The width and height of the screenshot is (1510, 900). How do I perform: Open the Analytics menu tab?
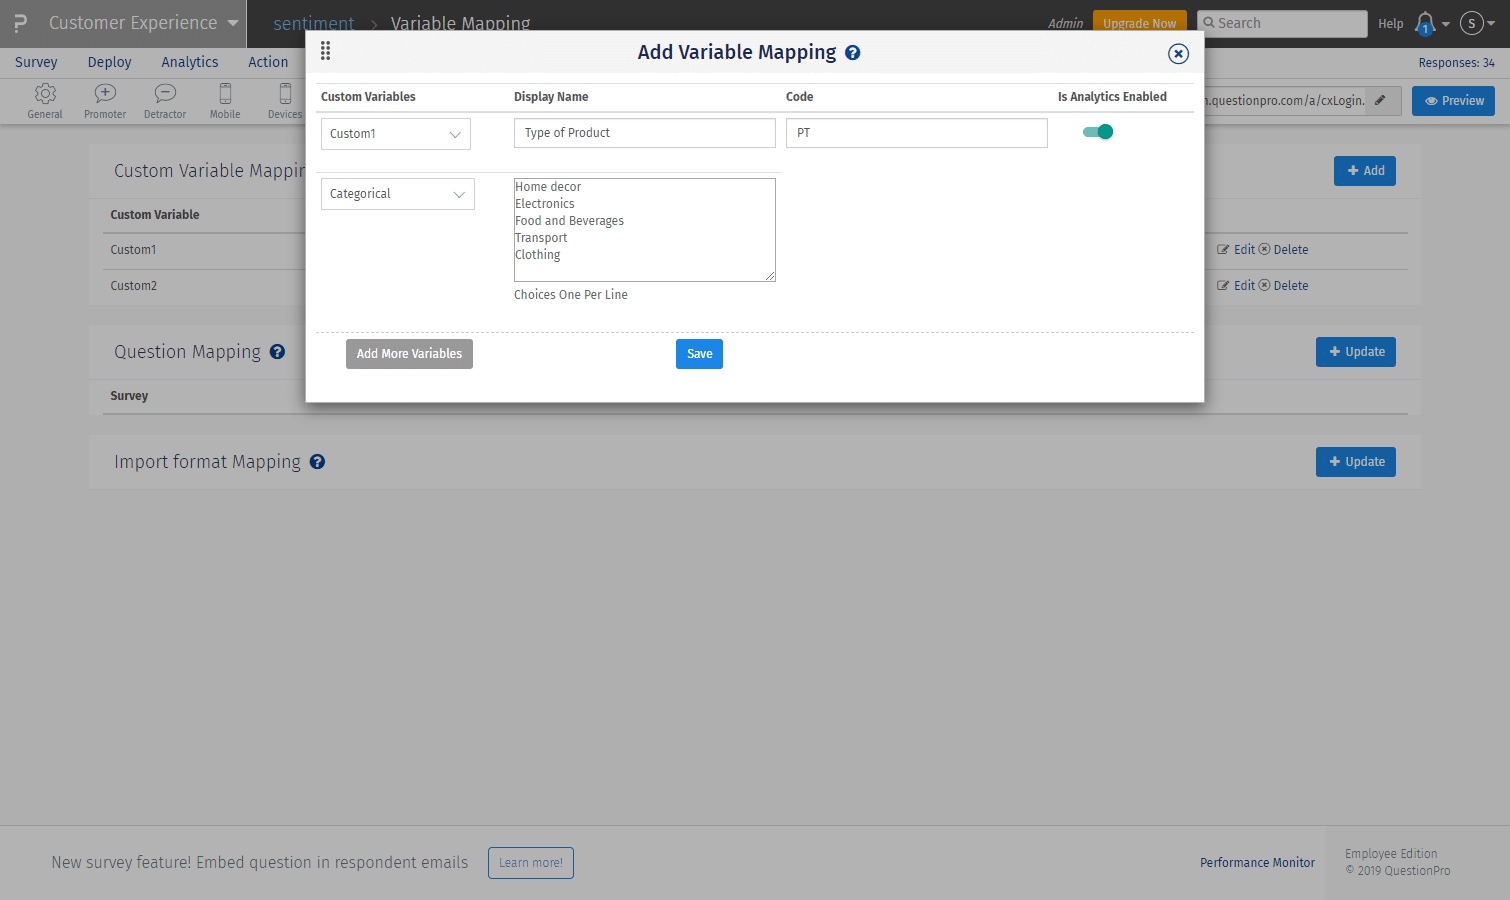[190, 62]
